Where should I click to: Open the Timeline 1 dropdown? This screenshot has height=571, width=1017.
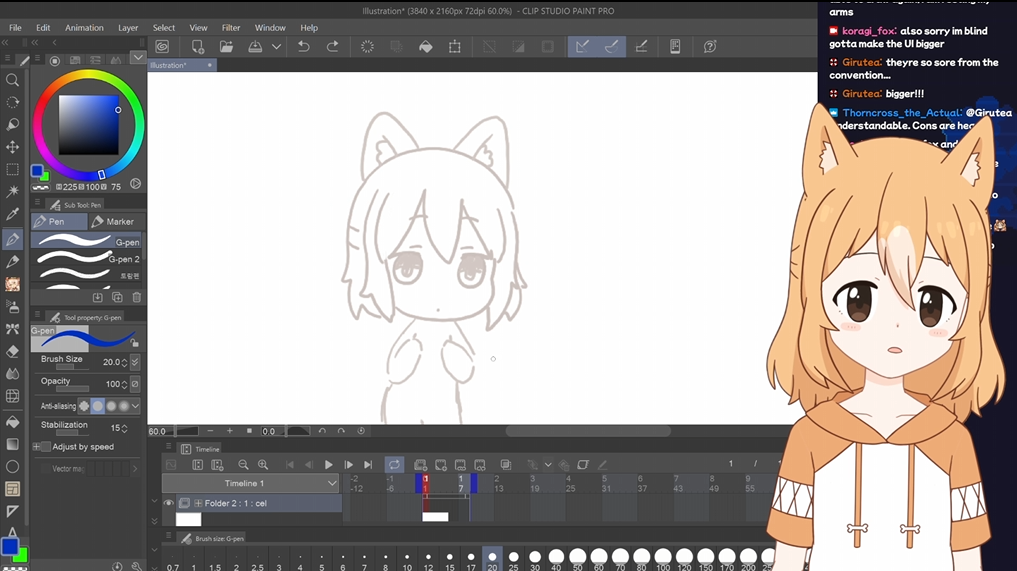pos(250,483)
